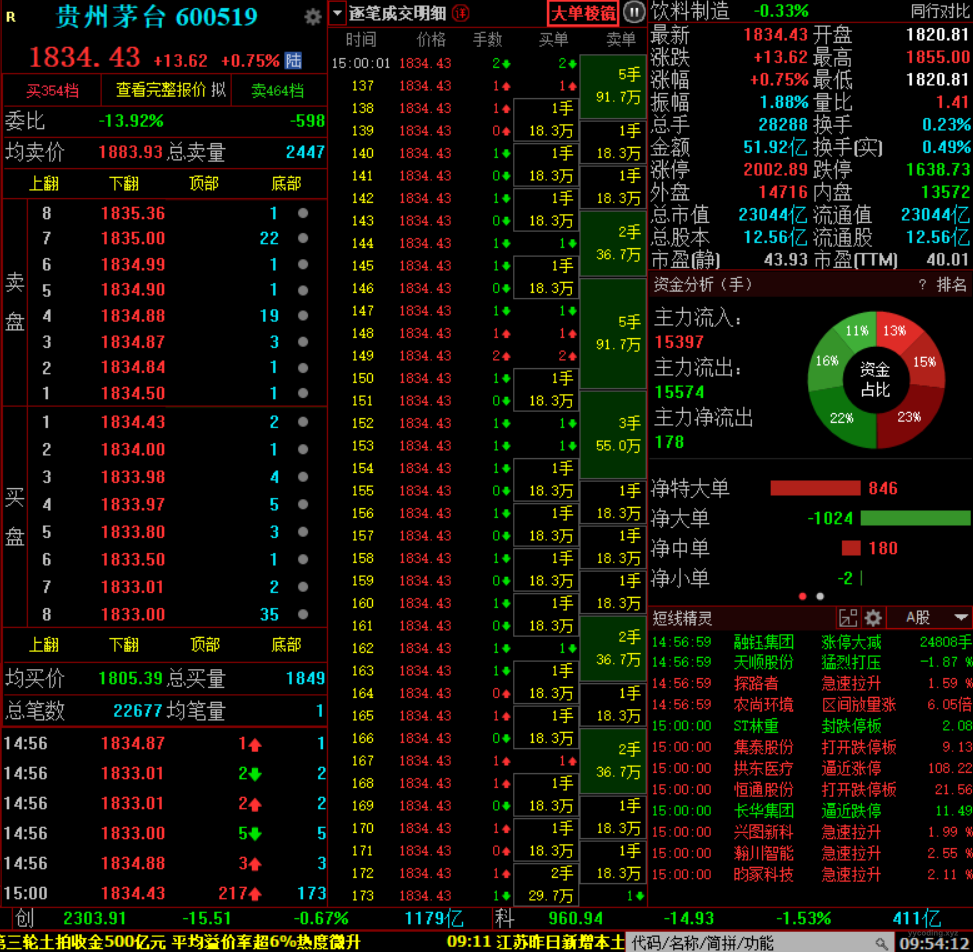The width and height of the screenshot is (973, 952).
Task: Click the pause button beside 大单棱镜
Action: point(634,12)
